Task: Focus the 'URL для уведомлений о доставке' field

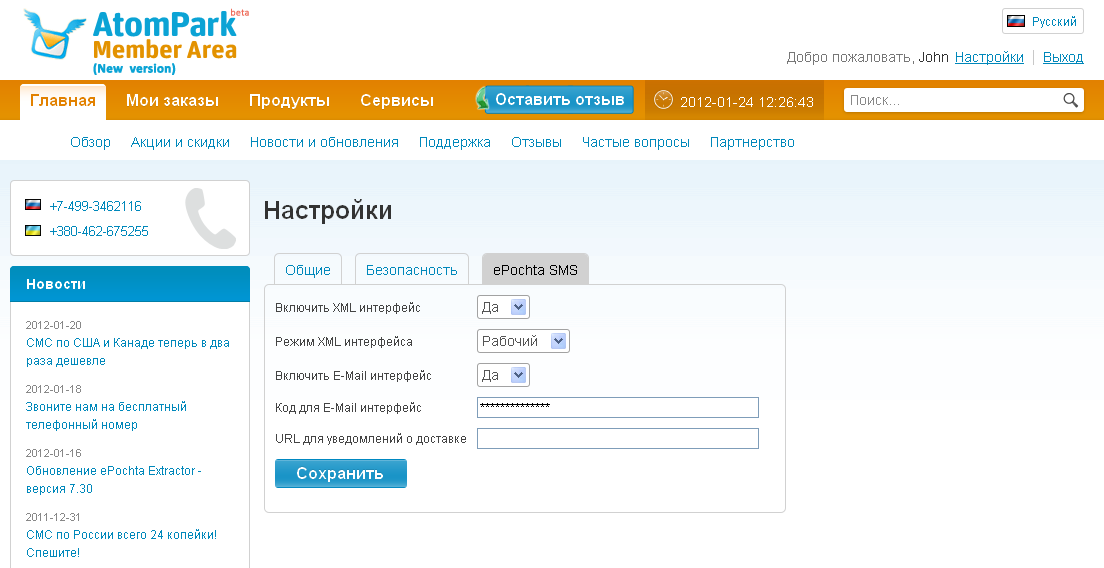Action: [617, 439]
